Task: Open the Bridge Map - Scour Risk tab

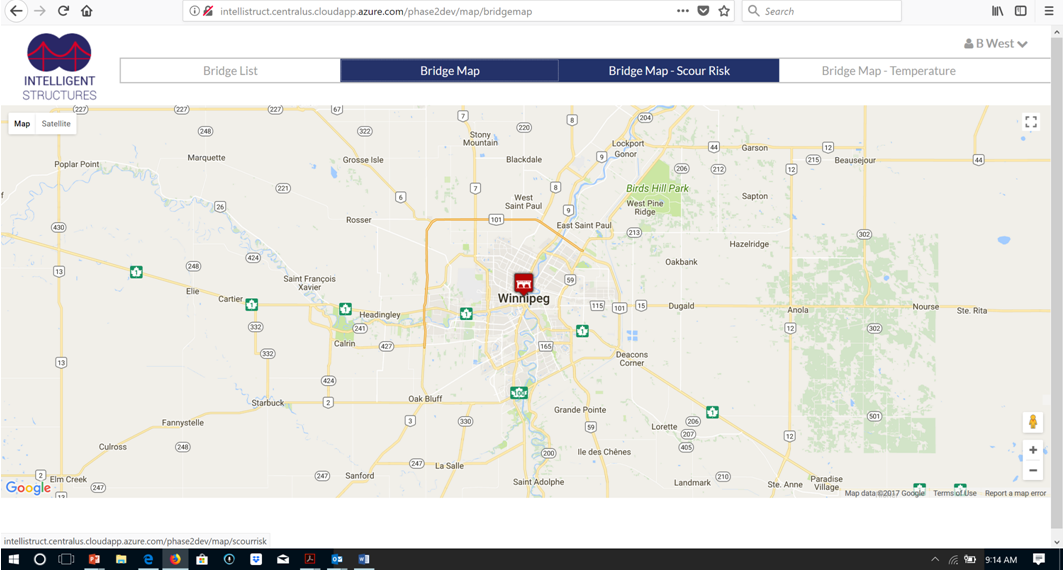Action: pos(668,71)
